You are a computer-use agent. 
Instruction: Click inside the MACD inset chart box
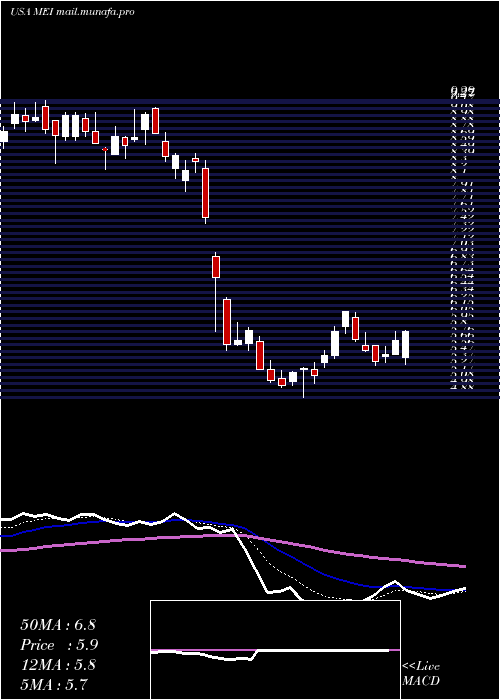[275, 650]
